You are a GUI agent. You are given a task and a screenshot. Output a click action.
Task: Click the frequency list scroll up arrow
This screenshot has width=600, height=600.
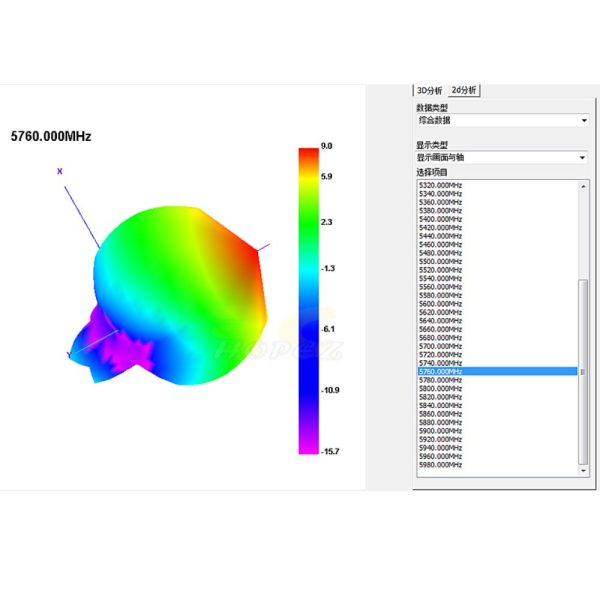tap(583, 186)
